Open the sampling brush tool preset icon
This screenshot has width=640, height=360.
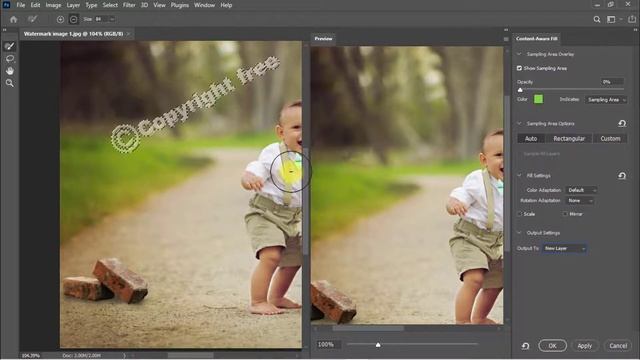pos(33,19)
